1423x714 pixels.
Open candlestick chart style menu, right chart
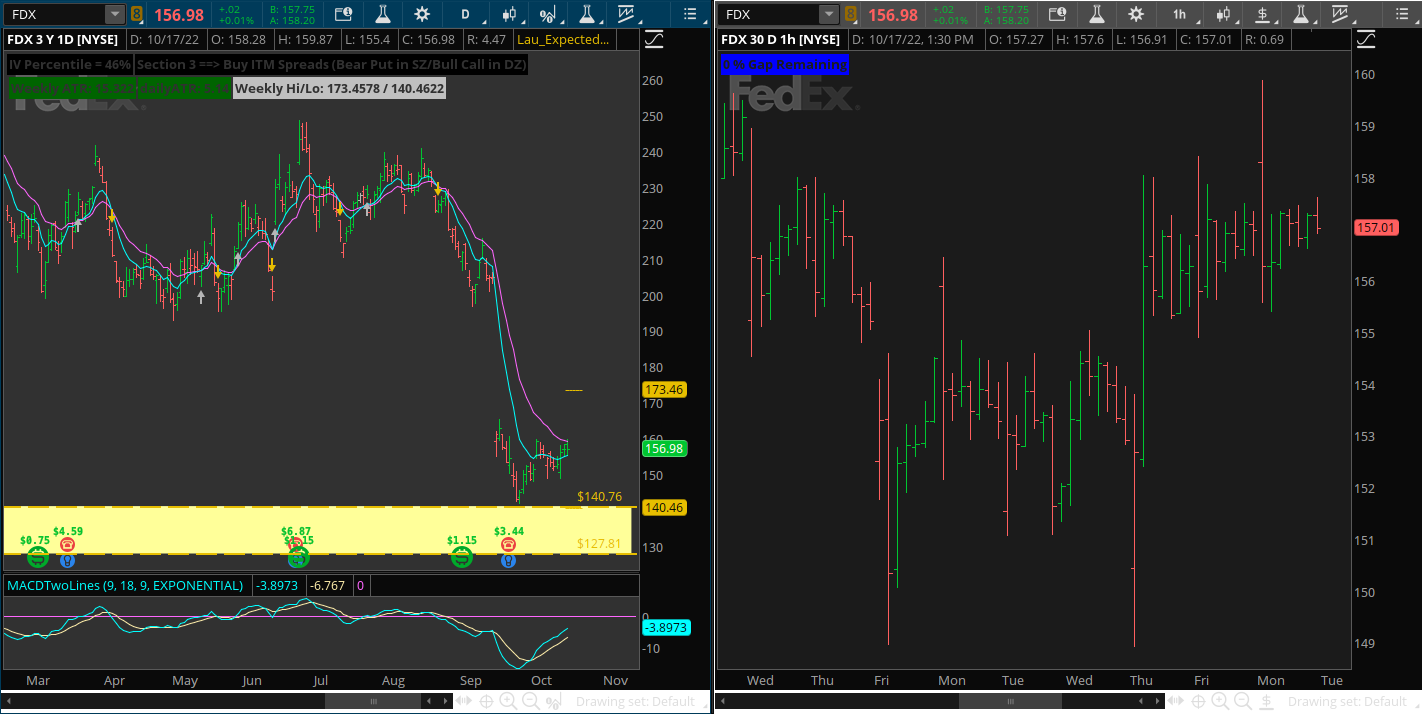[x=1223, y=14]
